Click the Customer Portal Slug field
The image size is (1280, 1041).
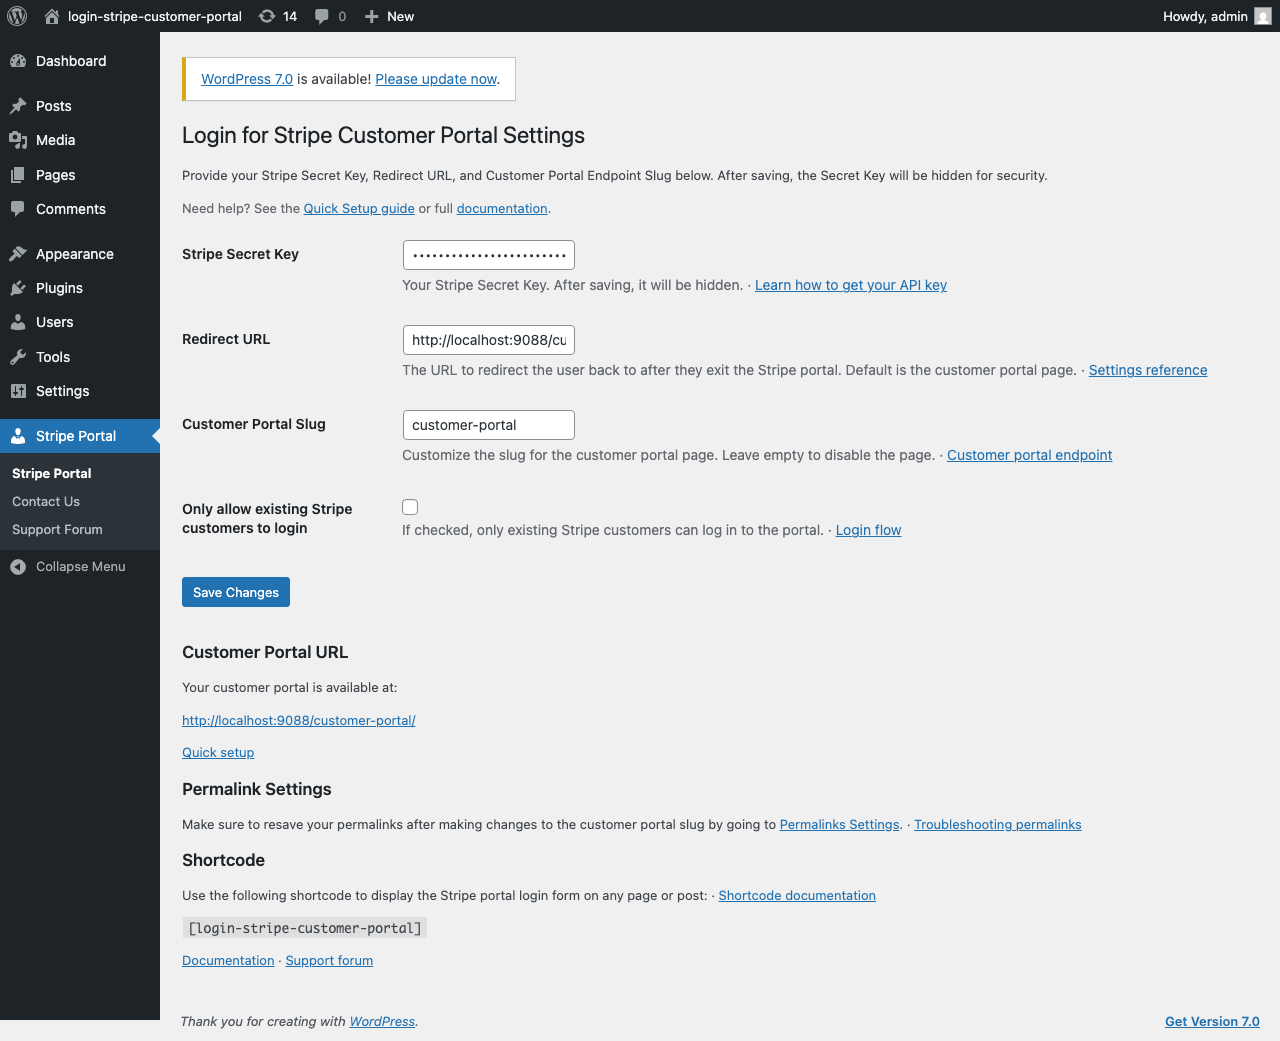(x=488, y=425)
